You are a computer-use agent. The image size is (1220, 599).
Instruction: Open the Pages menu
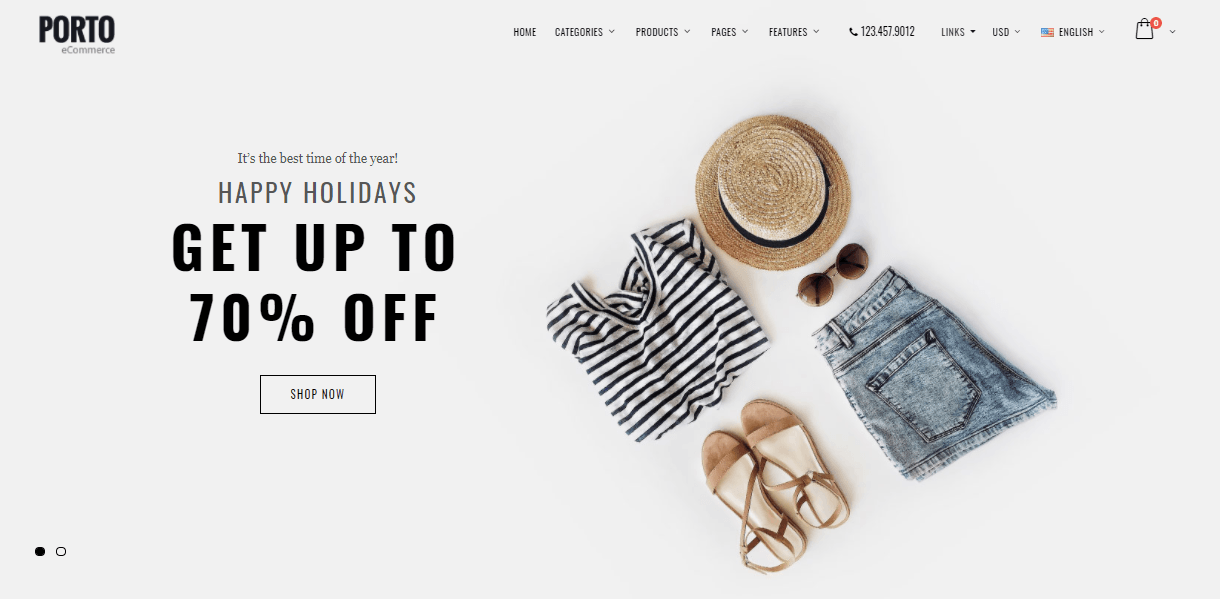pos(730,32)
